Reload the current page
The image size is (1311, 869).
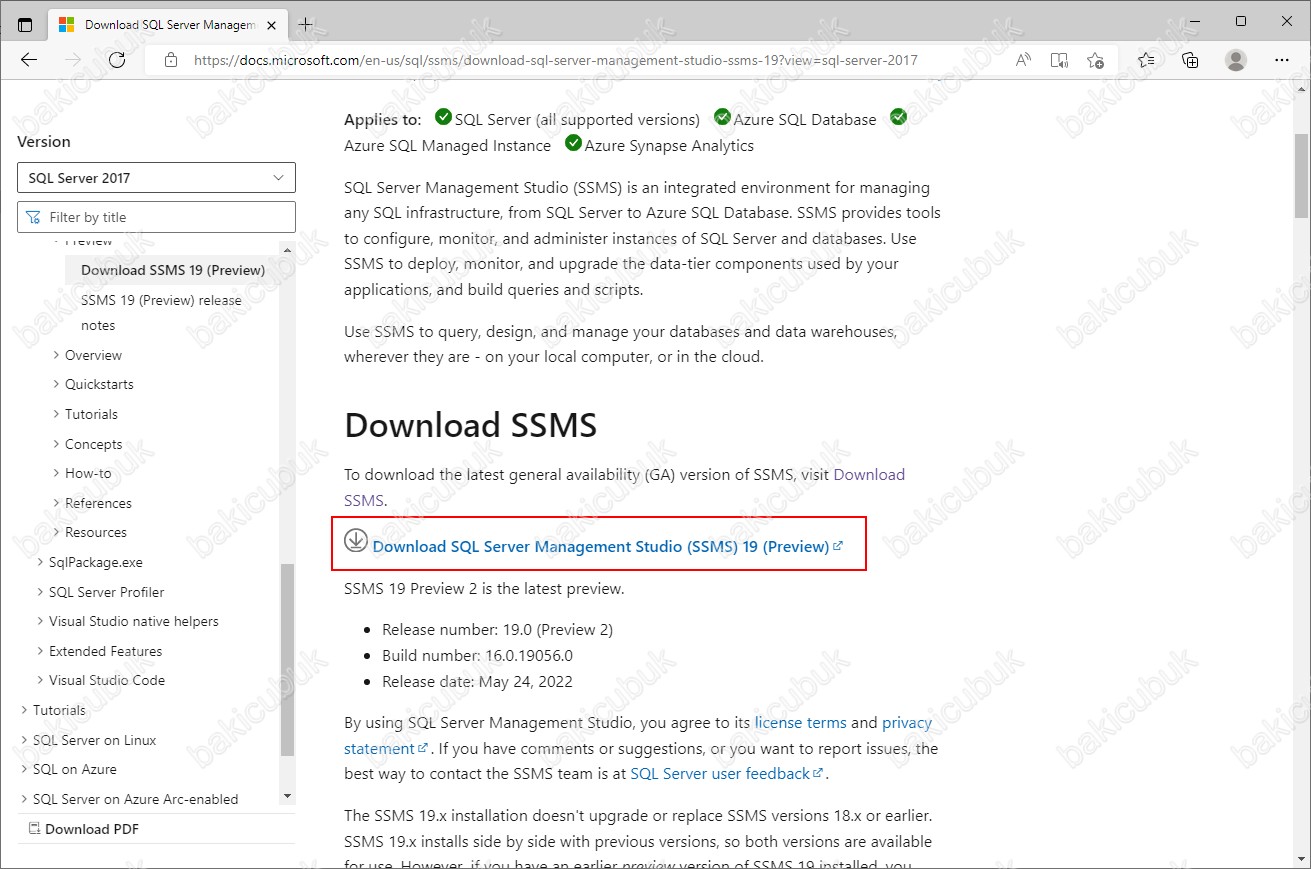[117, 60]
